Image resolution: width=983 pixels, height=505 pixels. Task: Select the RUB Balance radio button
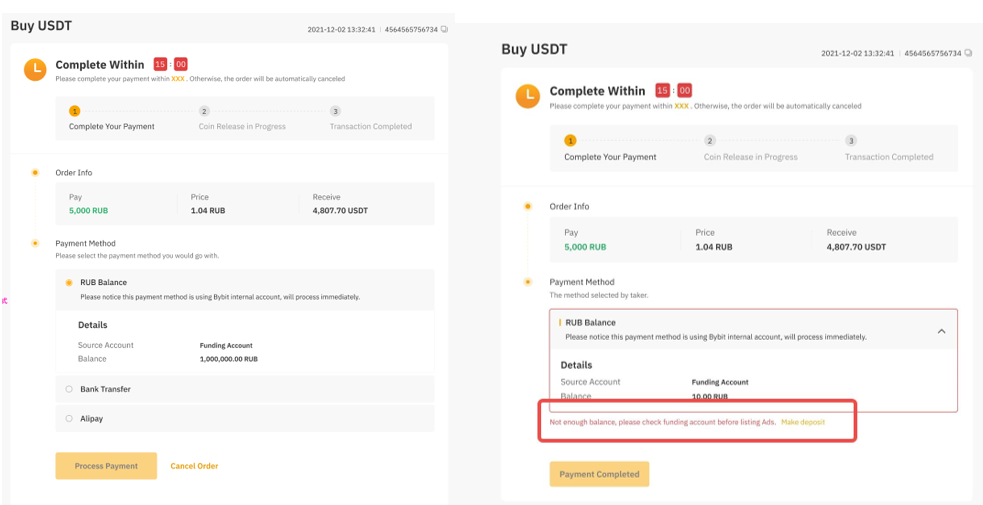(69, 283)
